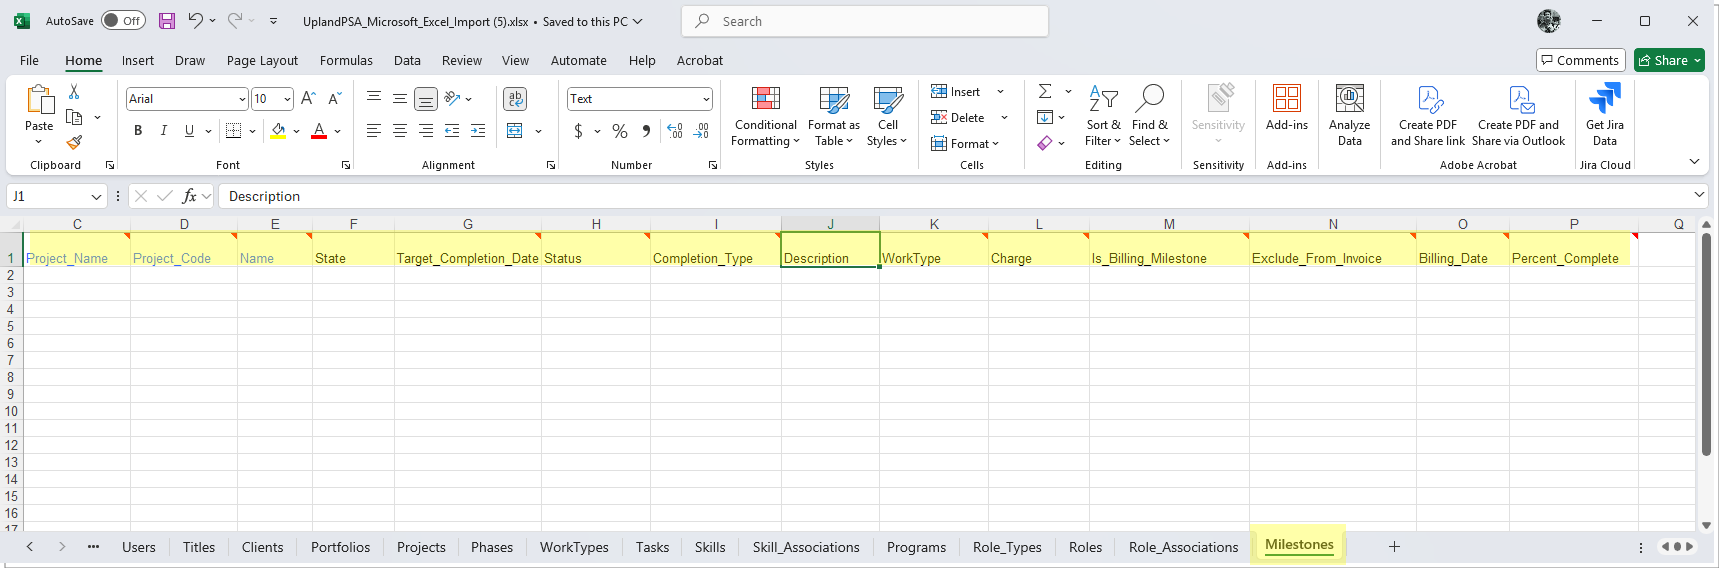
Task: Click the Percent Style icon
Action: click(620, 131)
